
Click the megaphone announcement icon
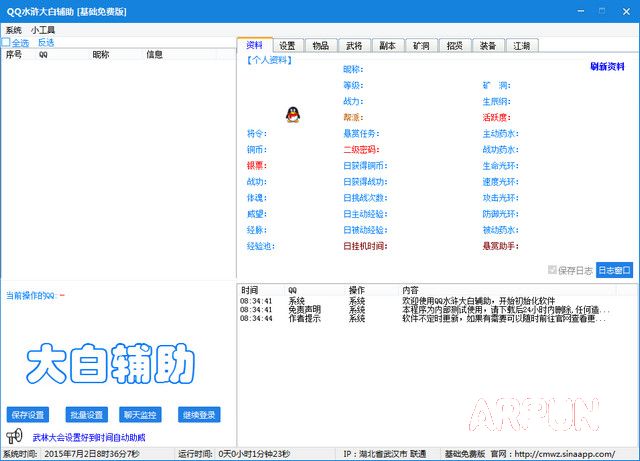click(15, 436)
